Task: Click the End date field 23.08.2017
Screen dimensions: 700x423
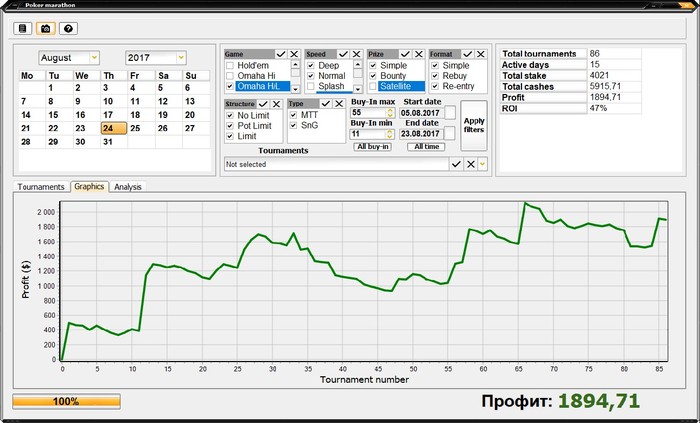Action: click(421, 134)
